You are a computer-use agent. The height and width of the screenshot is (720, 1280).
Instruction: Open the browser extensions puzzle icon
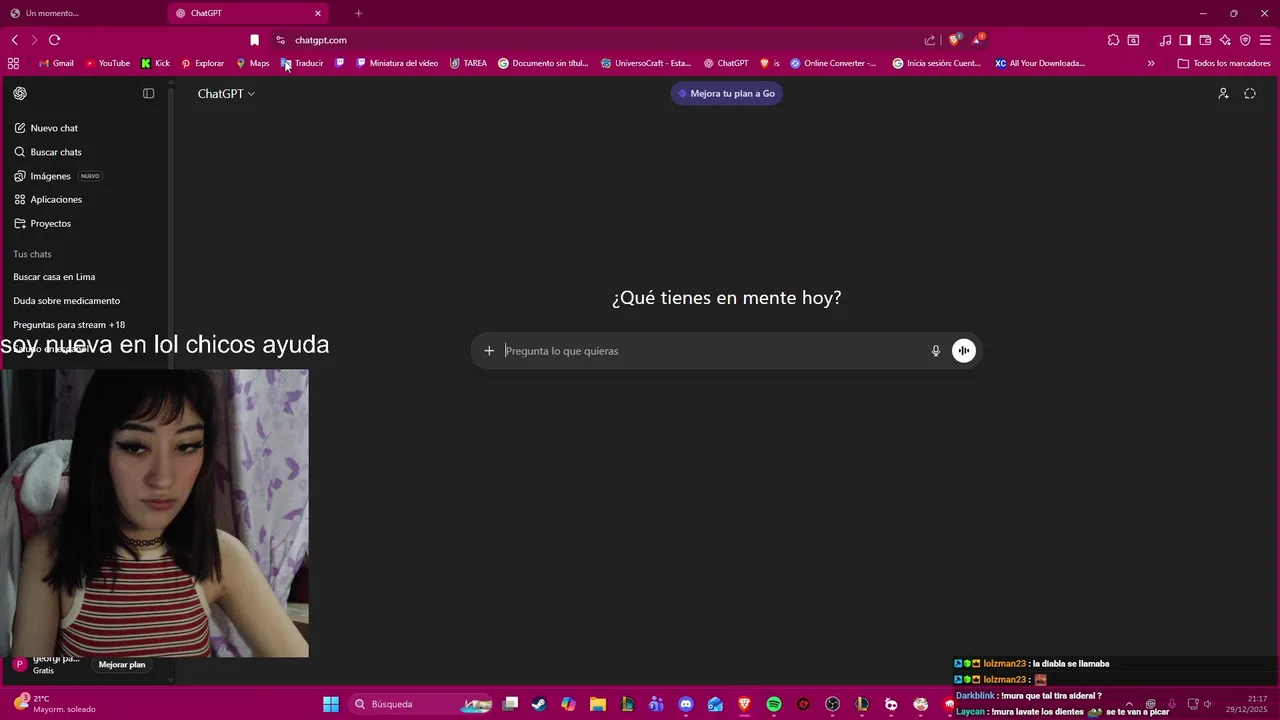click(x=1113, y=40)
